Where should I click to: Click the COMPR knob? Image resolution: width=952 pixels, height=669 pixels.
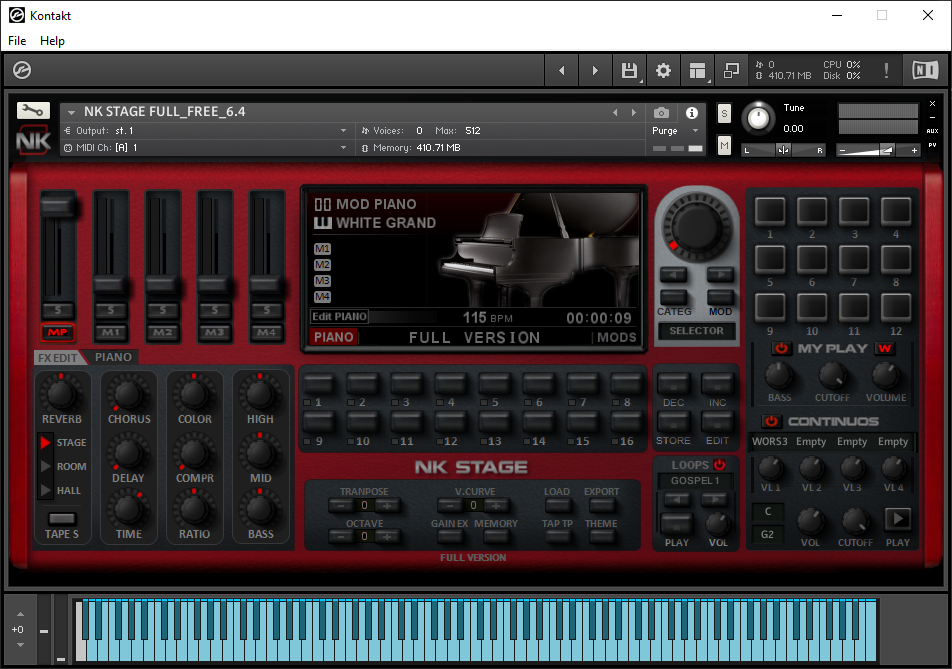pos(194,453)
